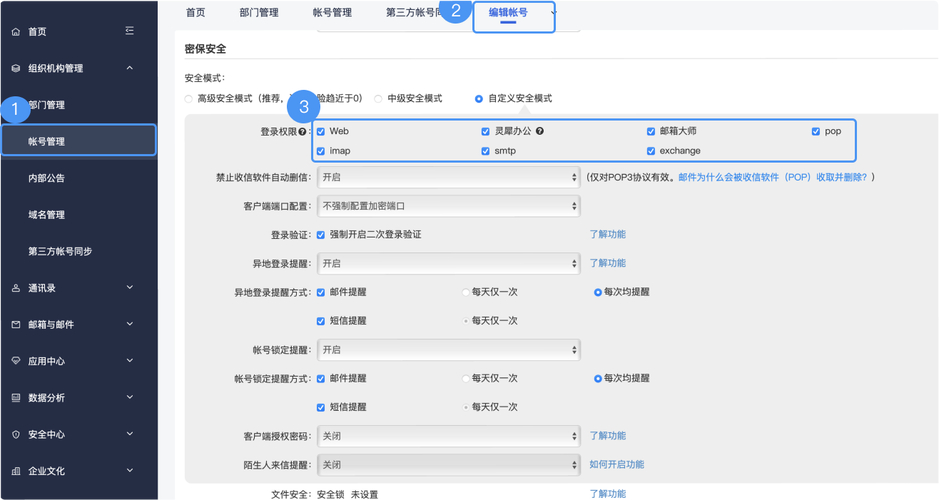Open the 禁止收信软件自动删信 dropdown
The height and width of the screenshot is (500, 939).
[448, 177]
